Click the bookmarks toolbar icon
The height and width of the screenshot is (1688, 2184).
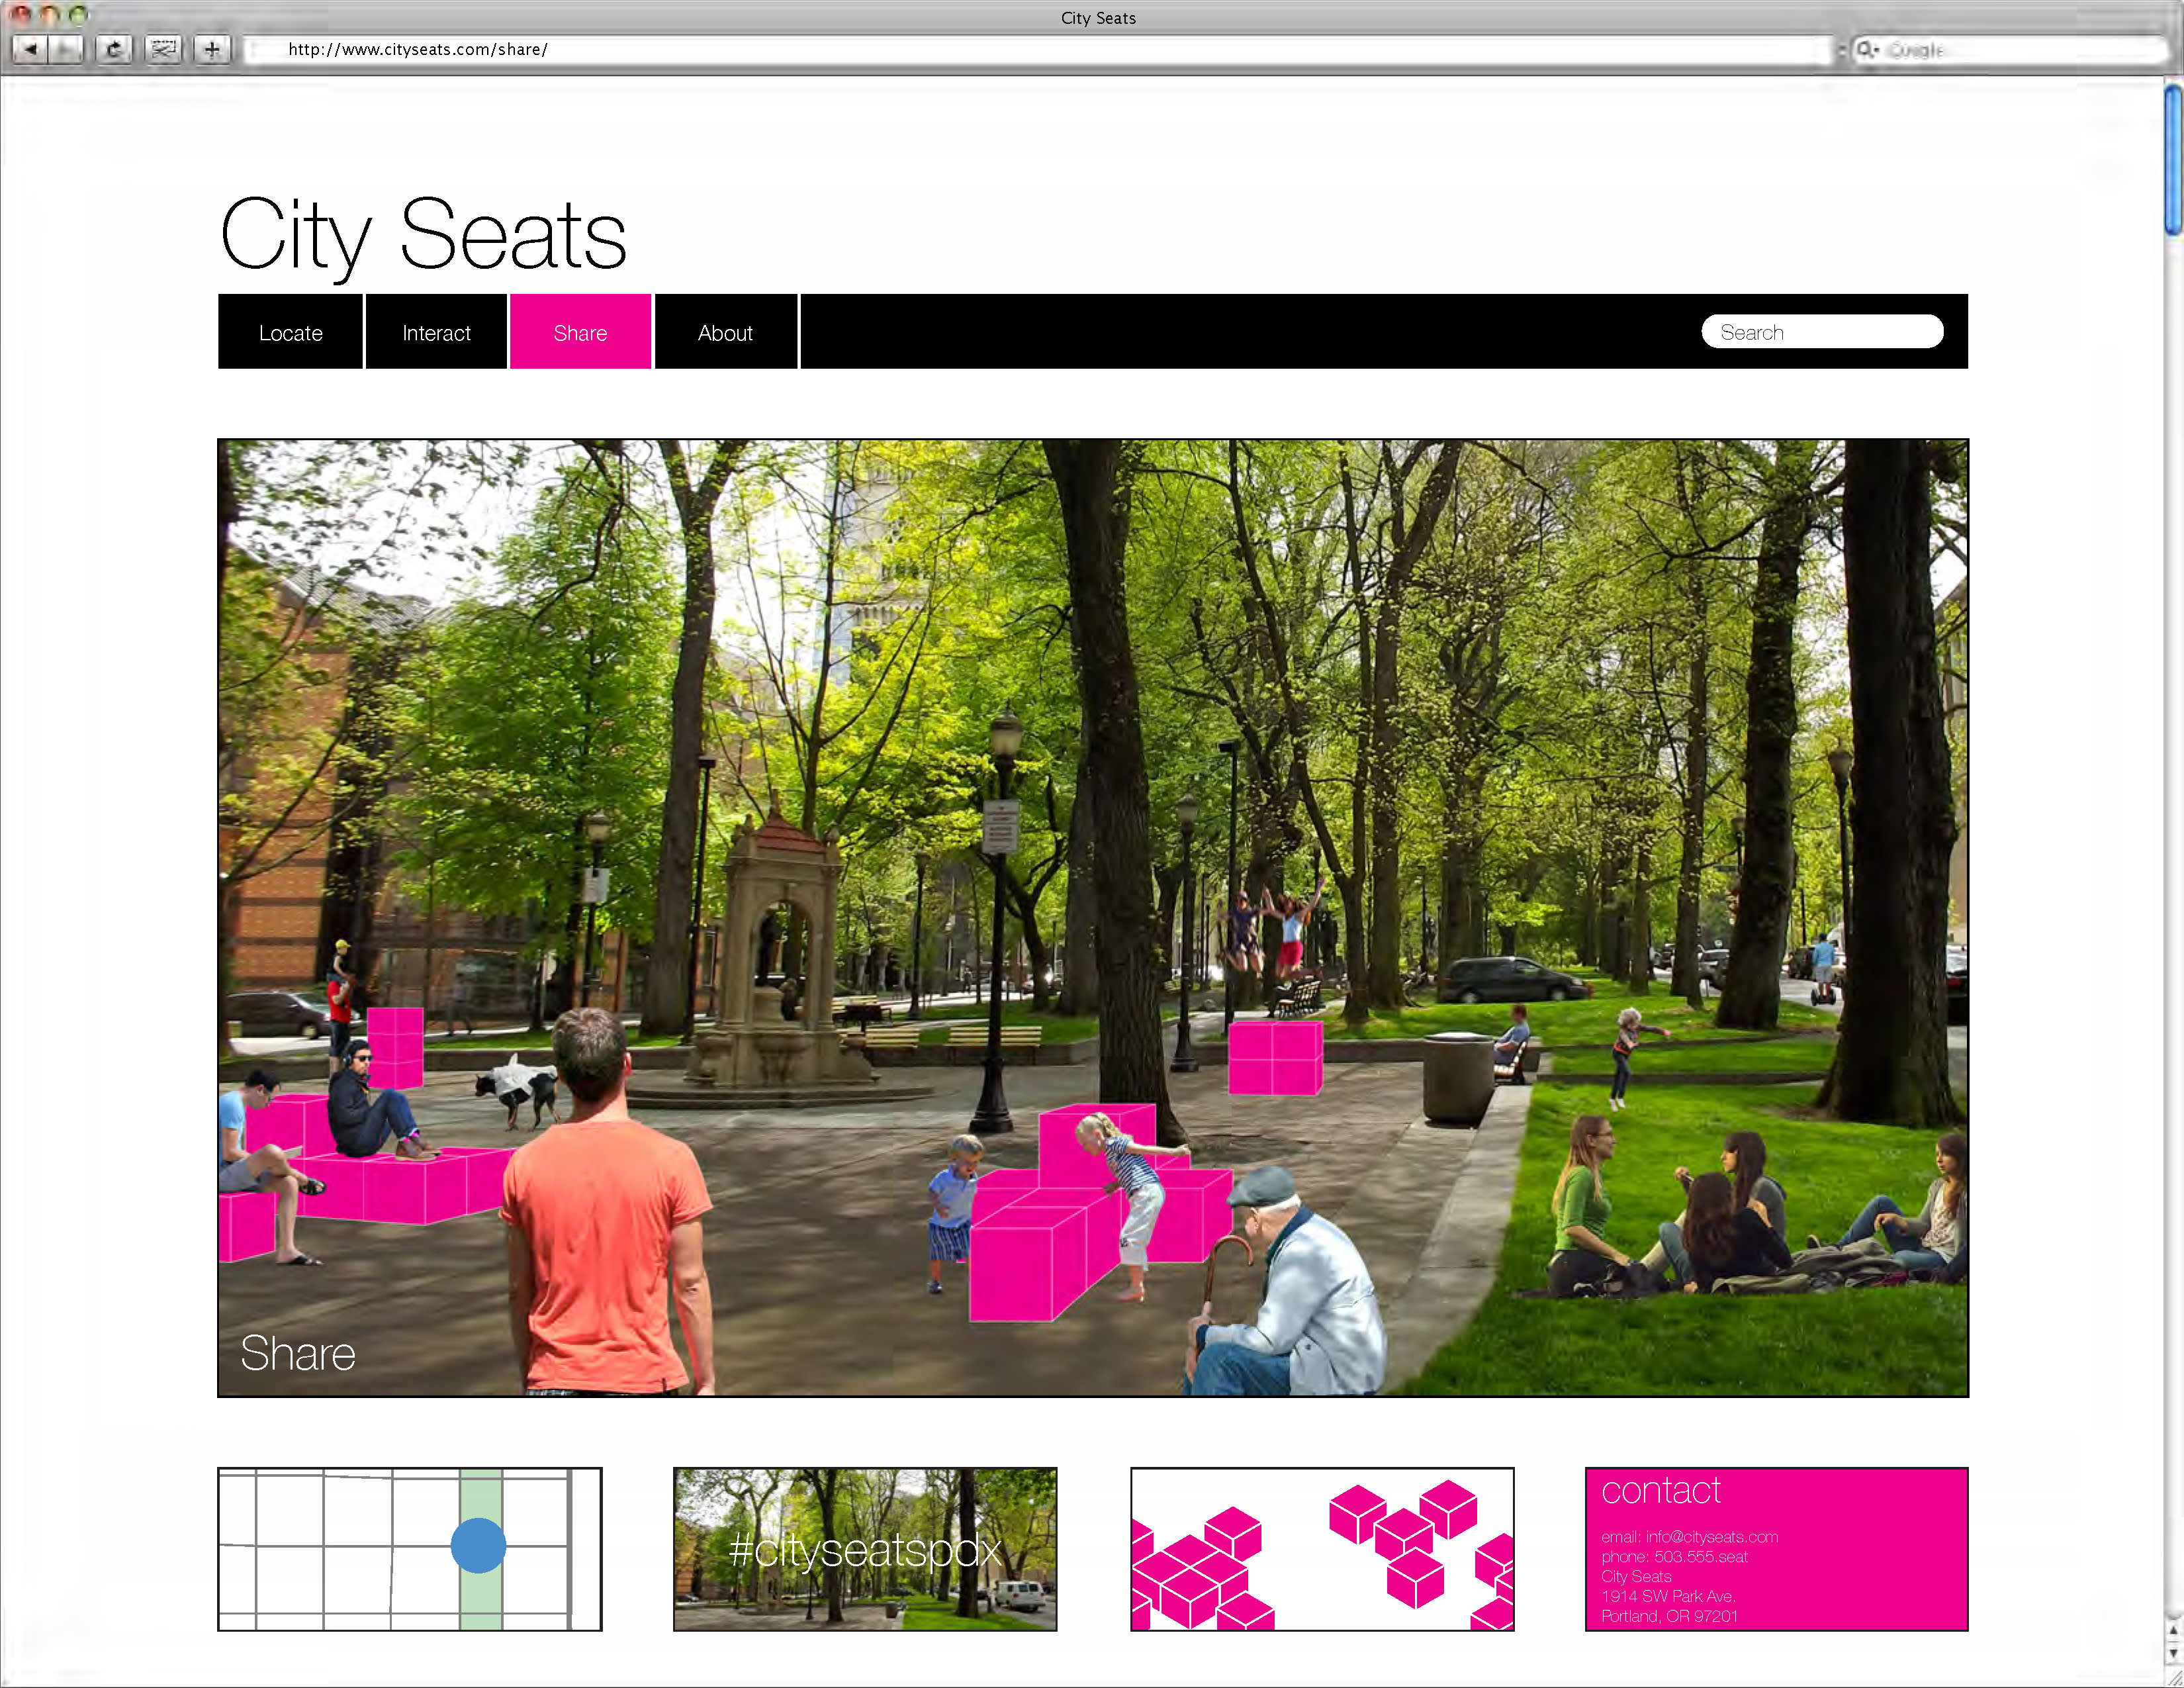(x=163, y=49)
